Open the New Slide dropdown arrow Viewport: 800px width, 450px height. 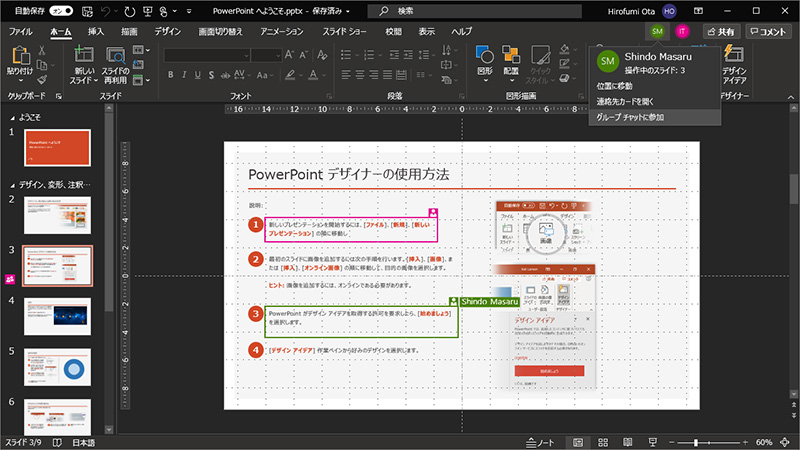tap(95, 81)
